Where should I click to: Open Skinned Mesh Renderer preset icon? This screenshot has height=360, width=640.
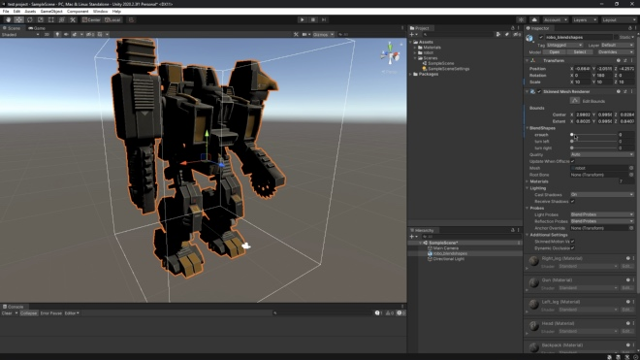(625, 91)
